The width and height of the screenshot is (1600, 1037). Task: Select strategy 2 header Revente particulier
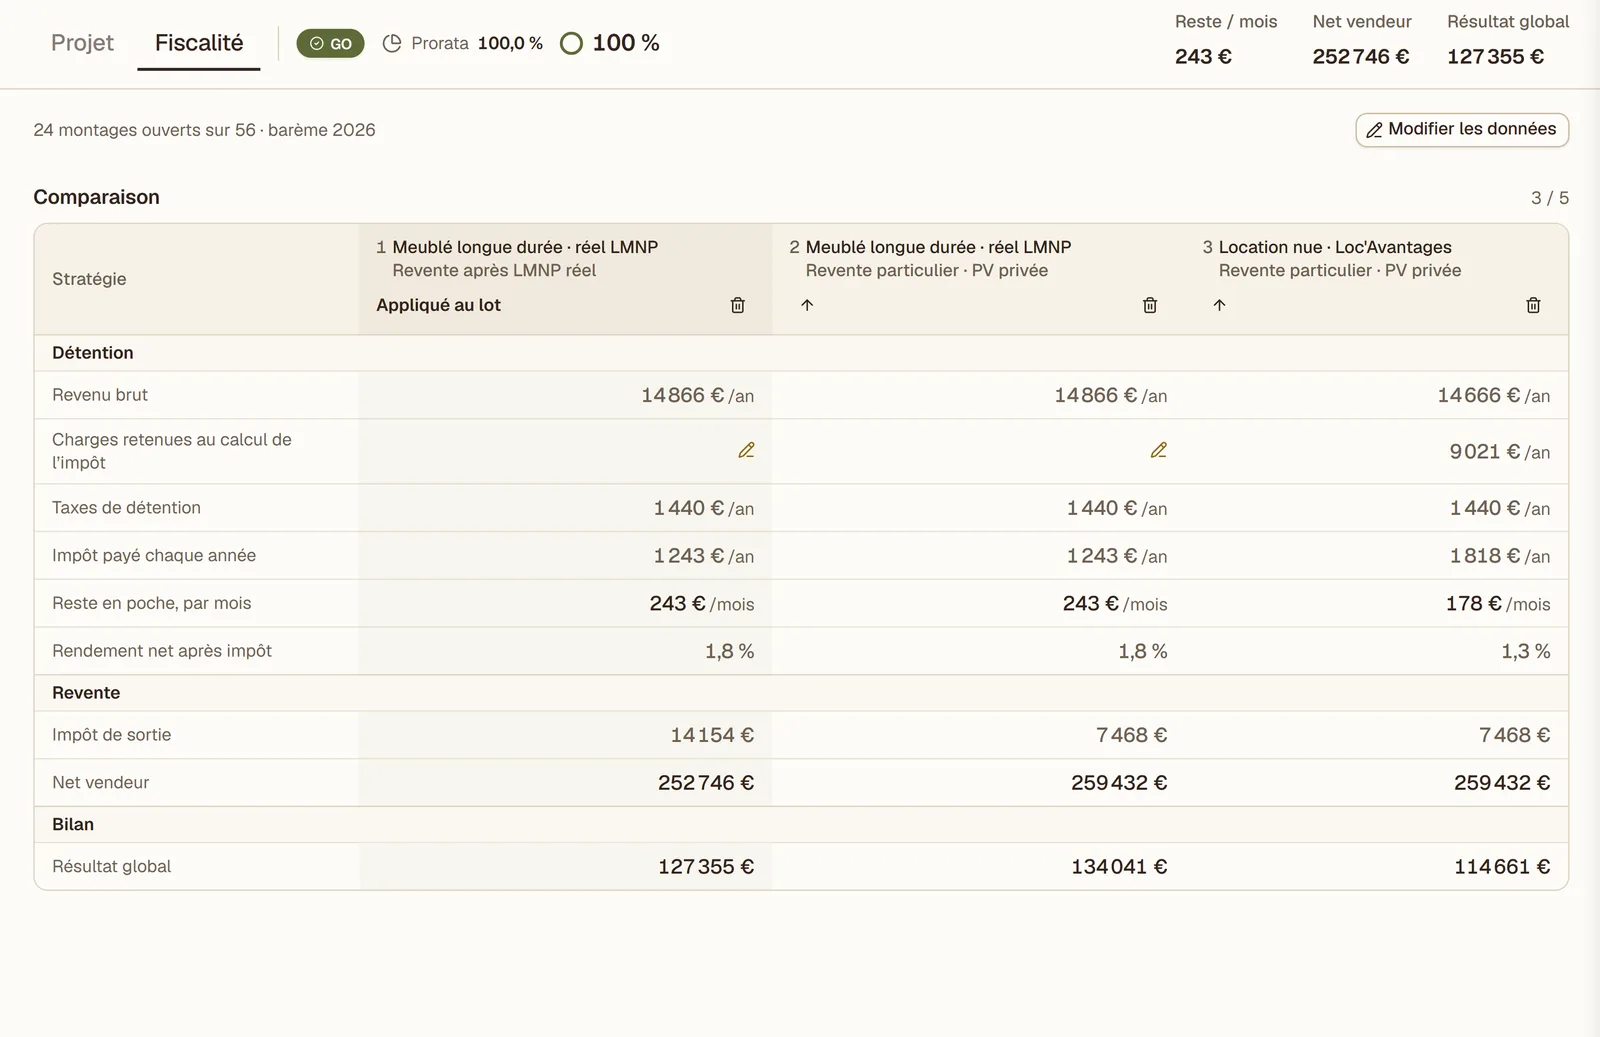click(x=927, y=270)
